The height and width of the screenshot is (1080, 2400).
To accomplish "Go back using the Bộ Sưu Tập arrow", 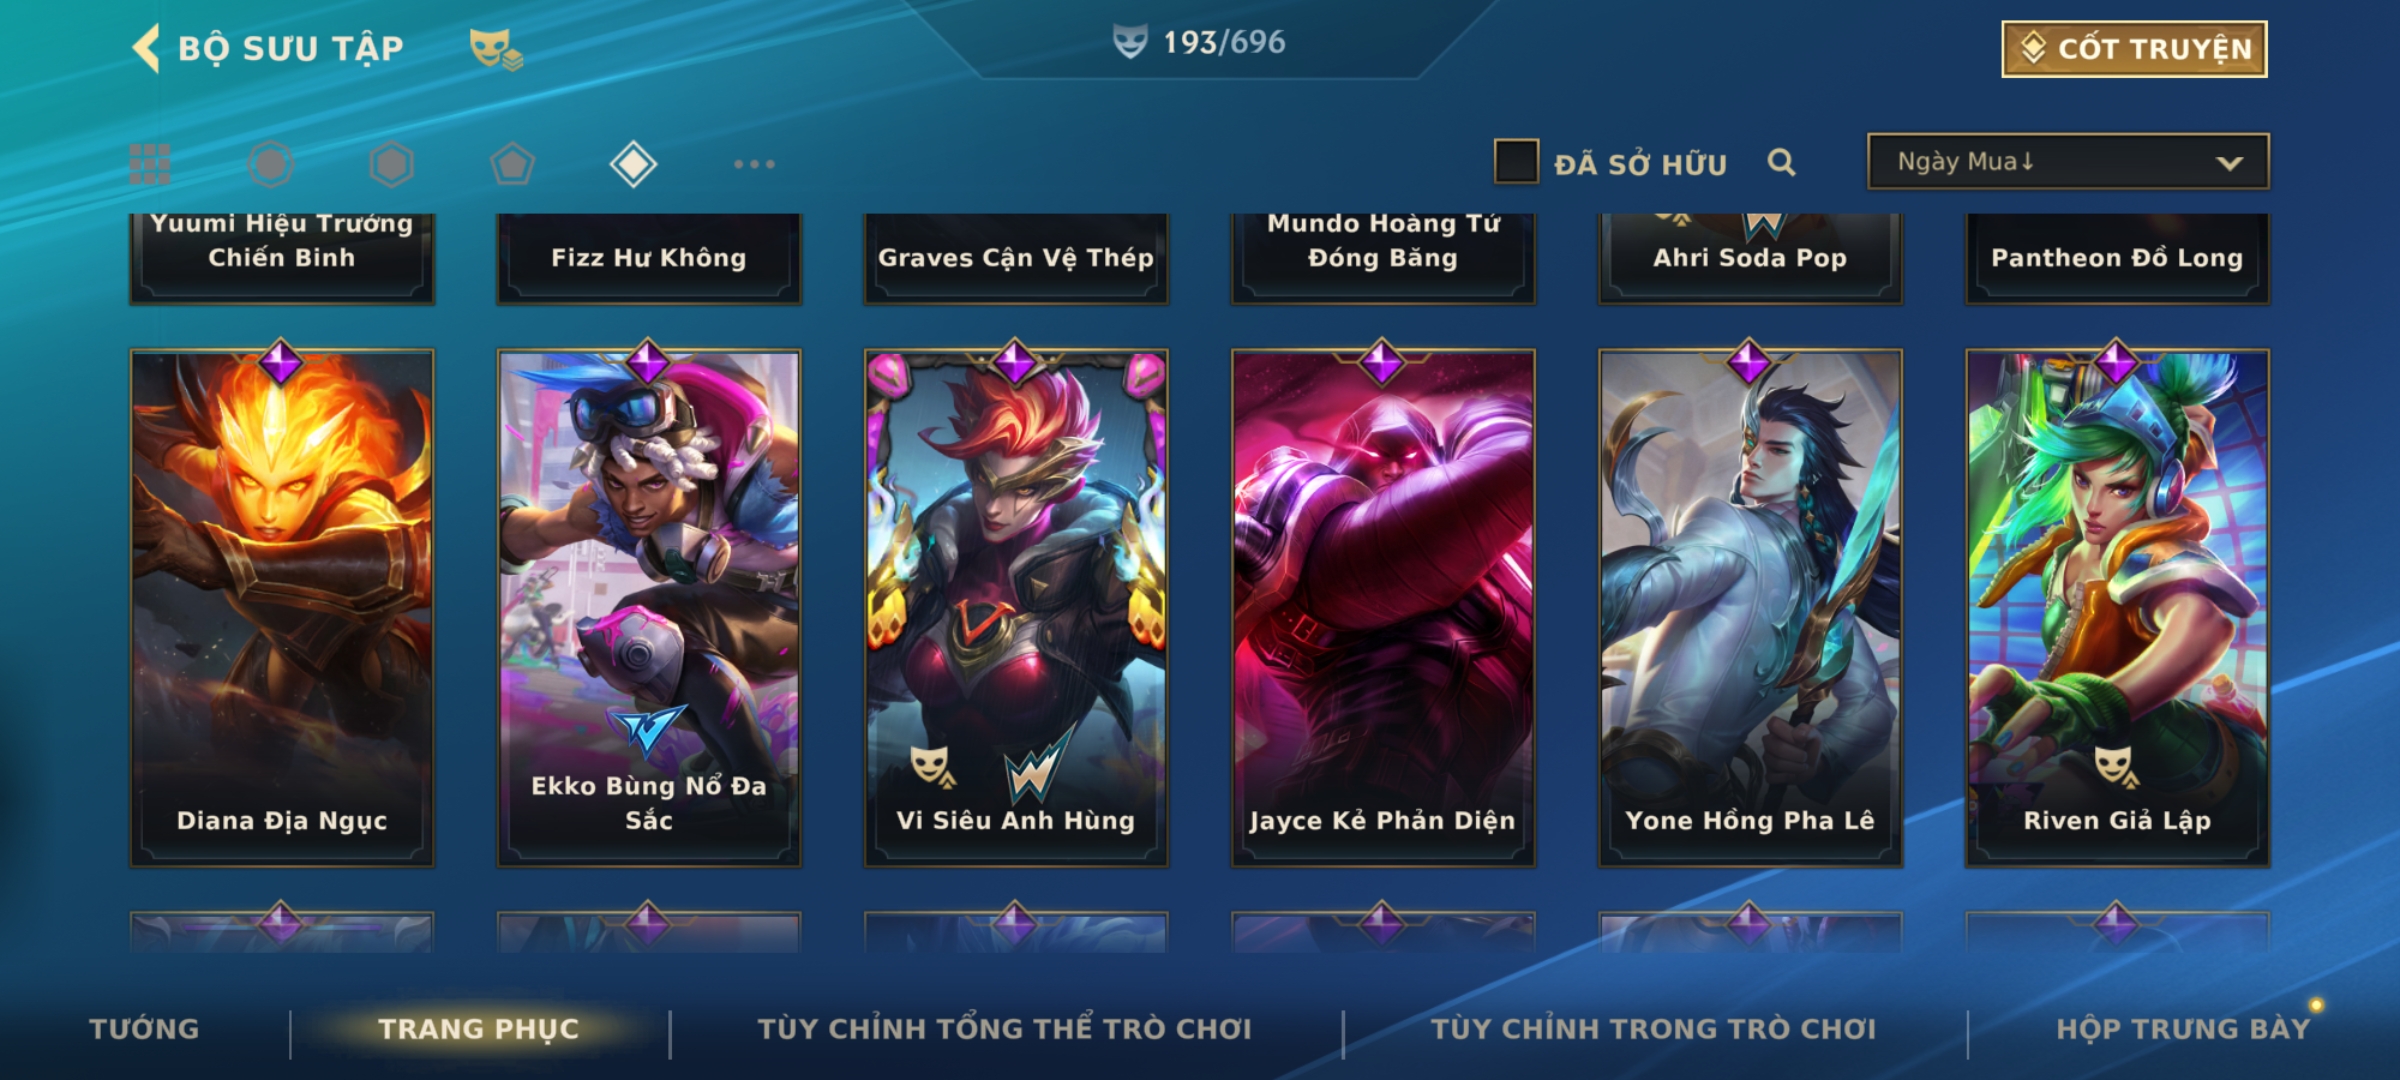I will pyautogui.click(x=146, y=48).
